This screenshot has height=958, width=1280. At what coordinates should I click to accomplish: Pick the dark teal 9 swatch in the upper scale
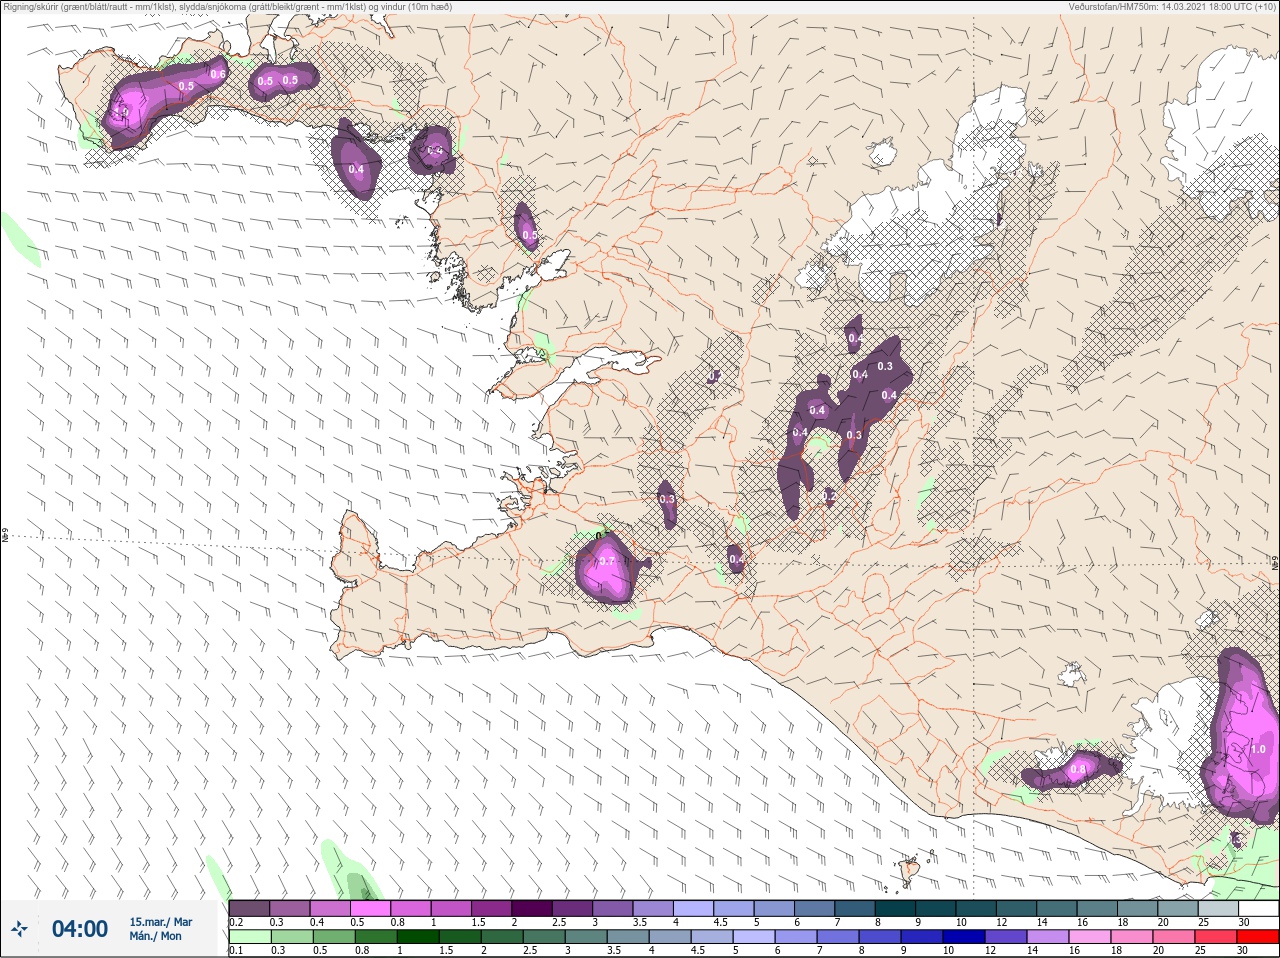click(x=936, y=908)
